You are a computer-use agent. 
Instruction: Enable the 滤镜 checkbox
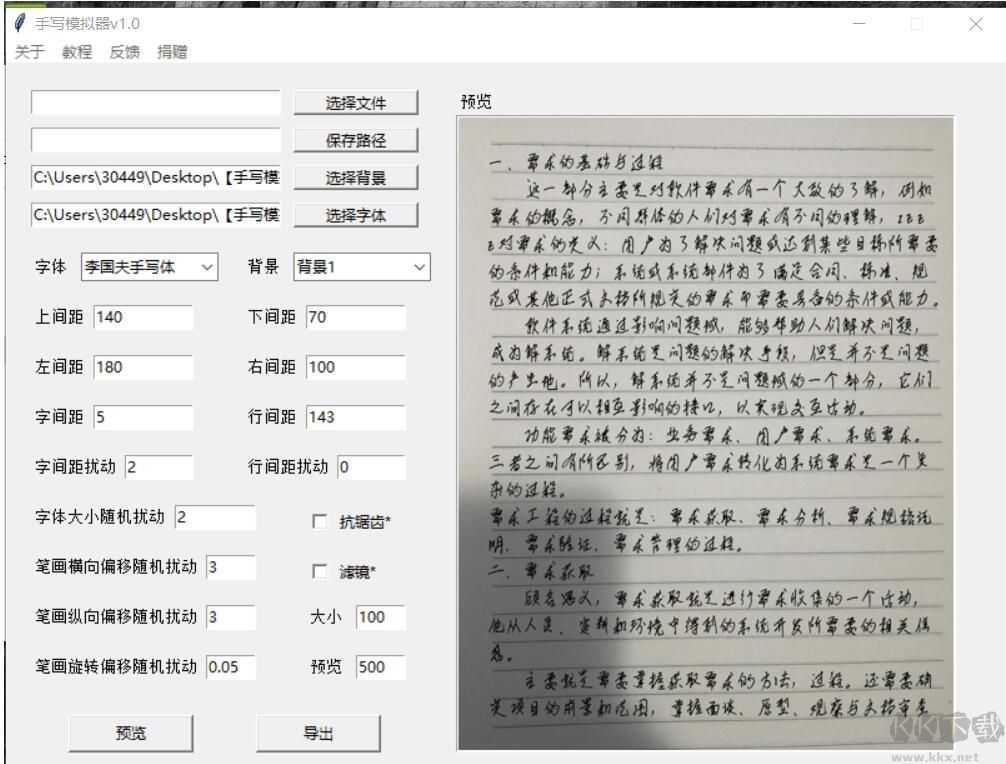[x=318, y=572]
